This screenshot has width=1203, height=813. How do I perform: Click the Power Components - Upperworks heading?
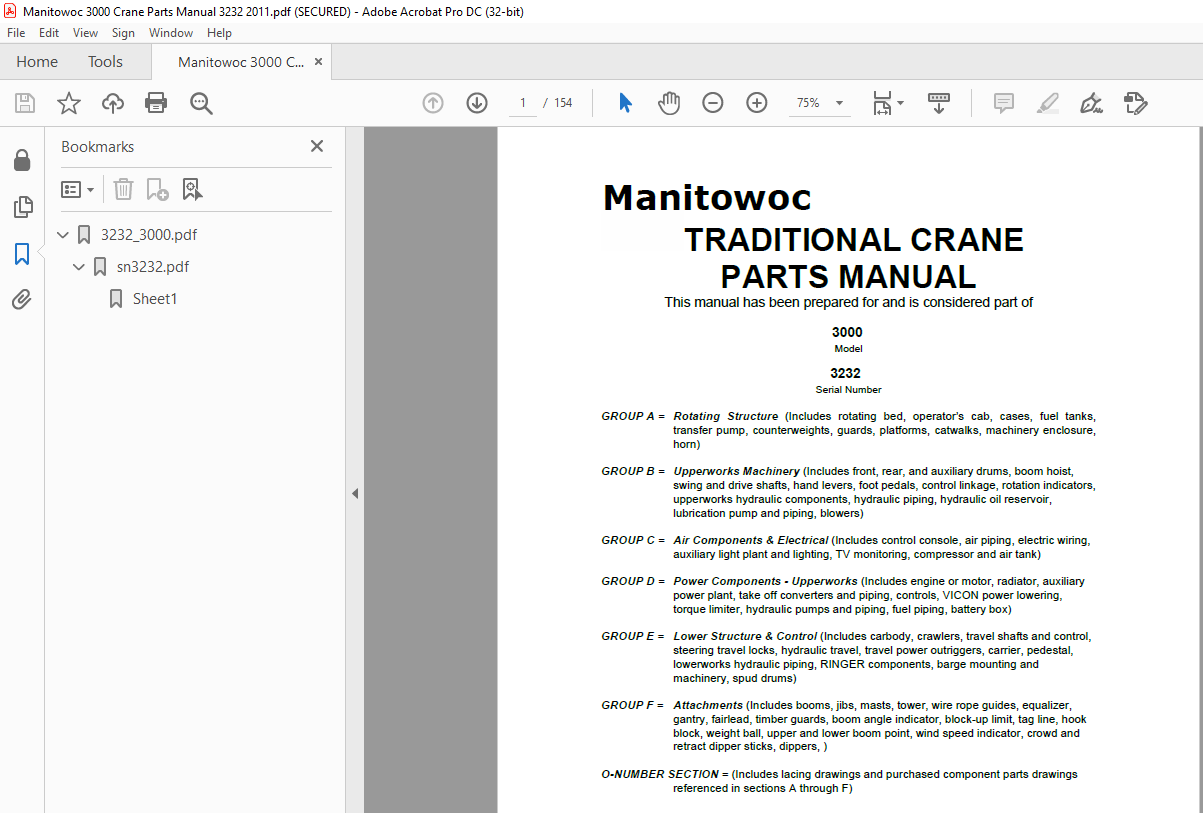765,581
